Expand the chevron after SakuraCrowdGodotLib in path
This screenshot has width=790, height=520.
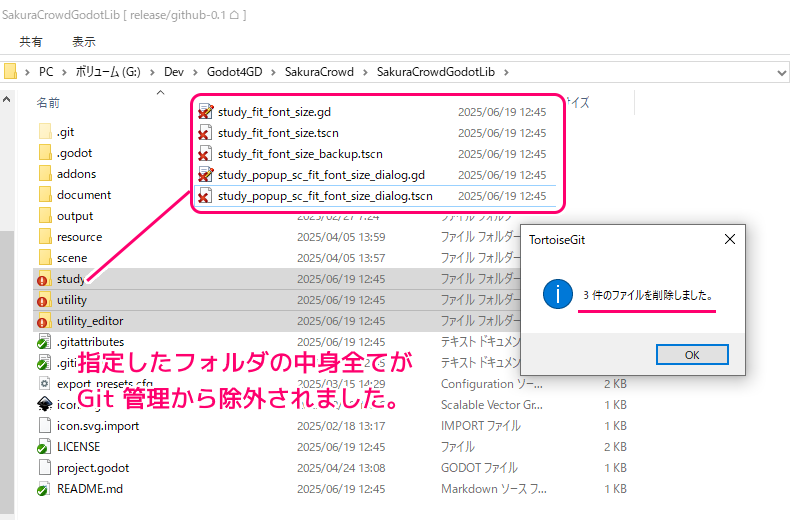(507, 72)
